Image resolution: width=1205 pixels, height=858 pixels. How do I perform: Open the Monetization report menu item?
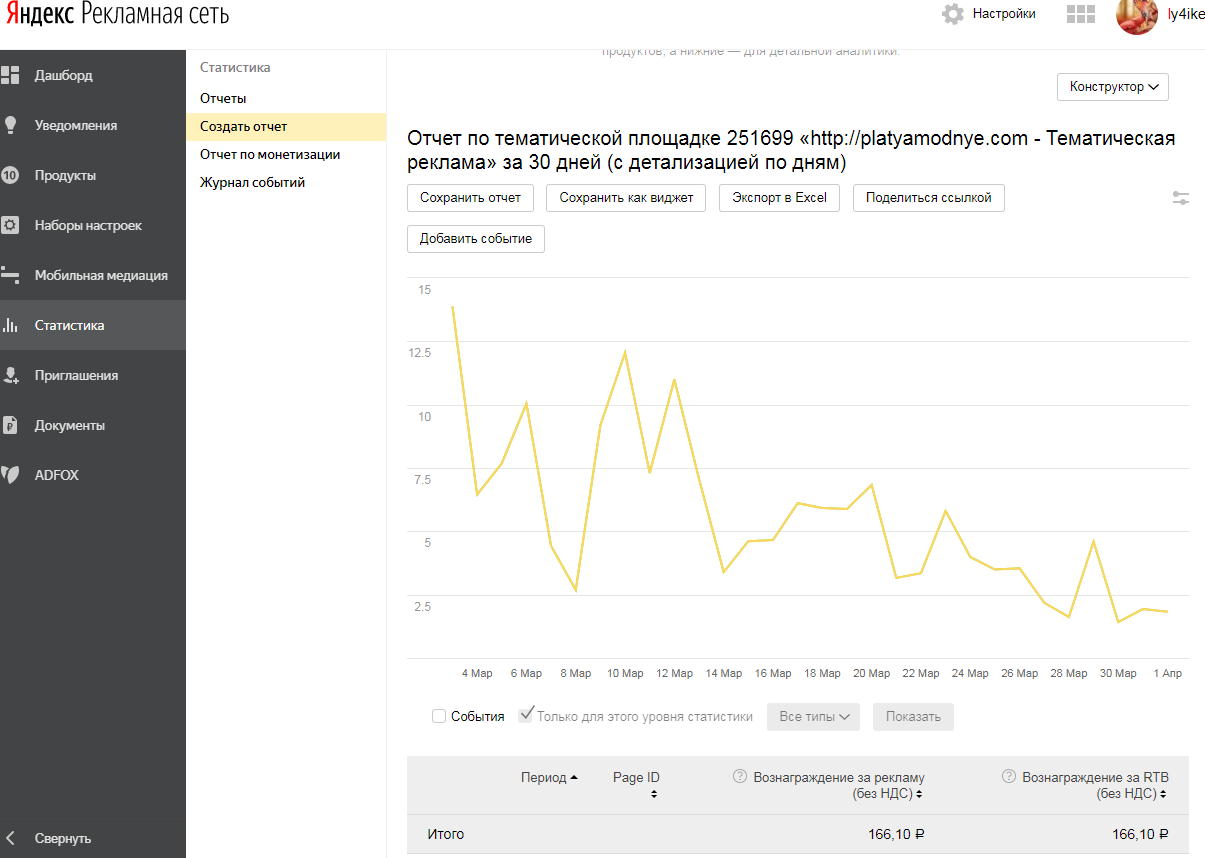pyautogui.click(x=270, y=154)
